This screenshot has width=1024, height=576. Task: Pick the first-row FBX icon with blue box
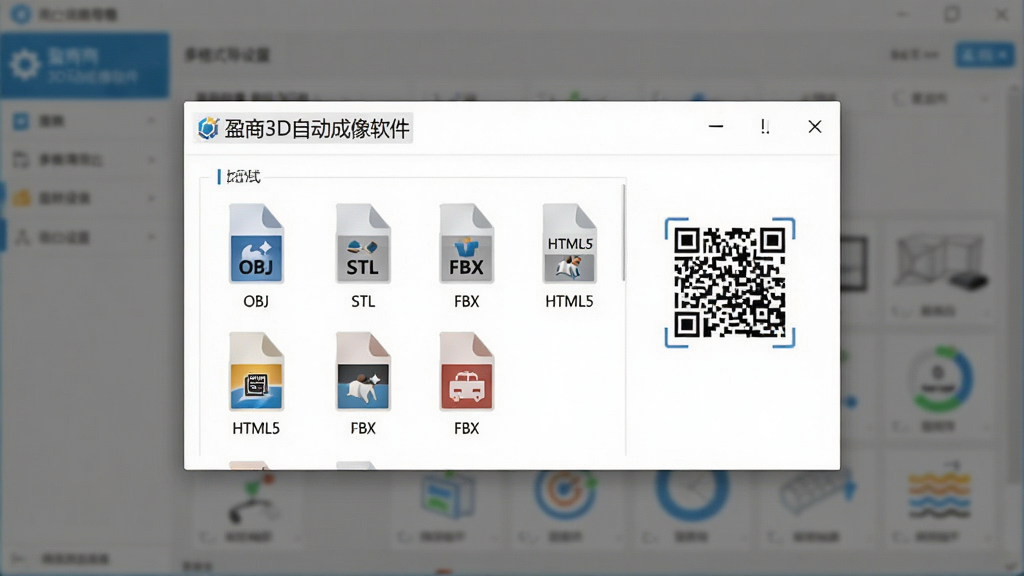(466, 243)
